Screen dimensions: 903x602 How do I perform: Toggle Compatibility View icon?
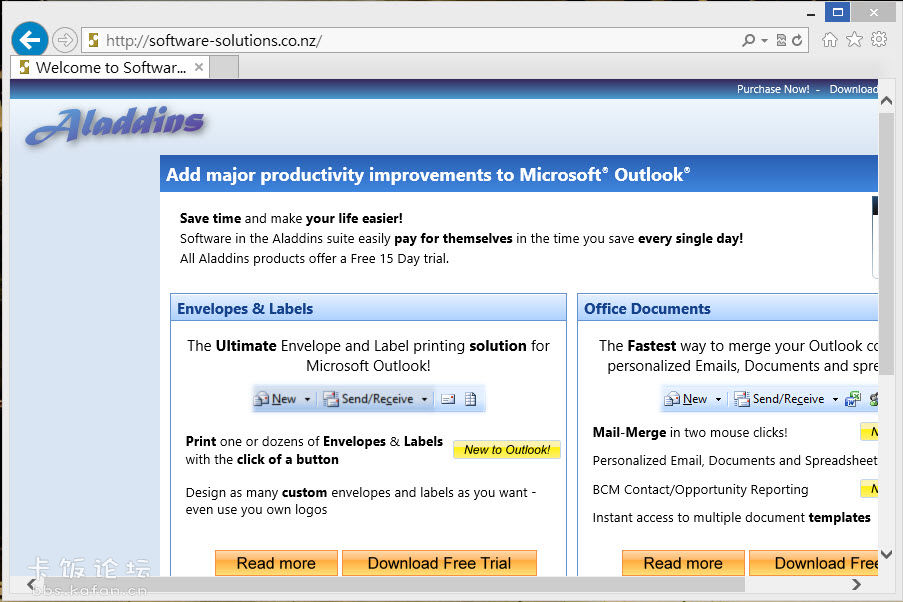coord(781,40)
